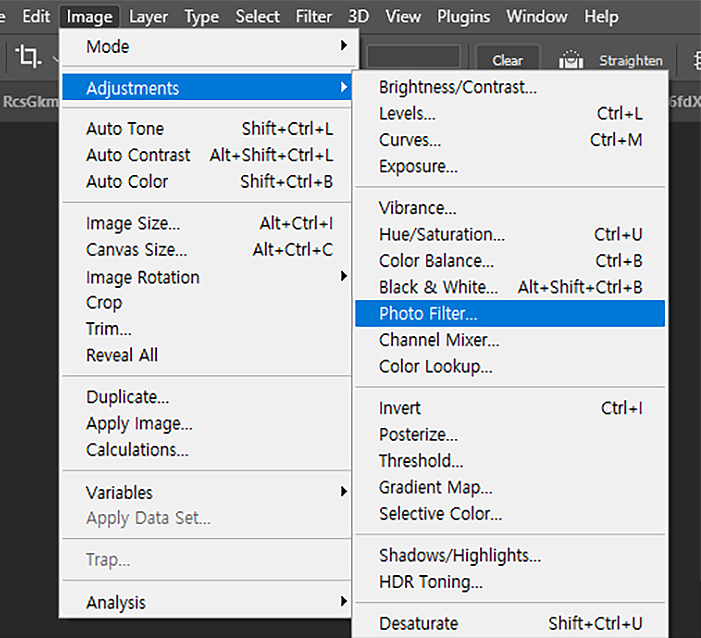This screenshot has height=638, width=701.
Task: Open the 3D menu
Action: pos(359,17)
